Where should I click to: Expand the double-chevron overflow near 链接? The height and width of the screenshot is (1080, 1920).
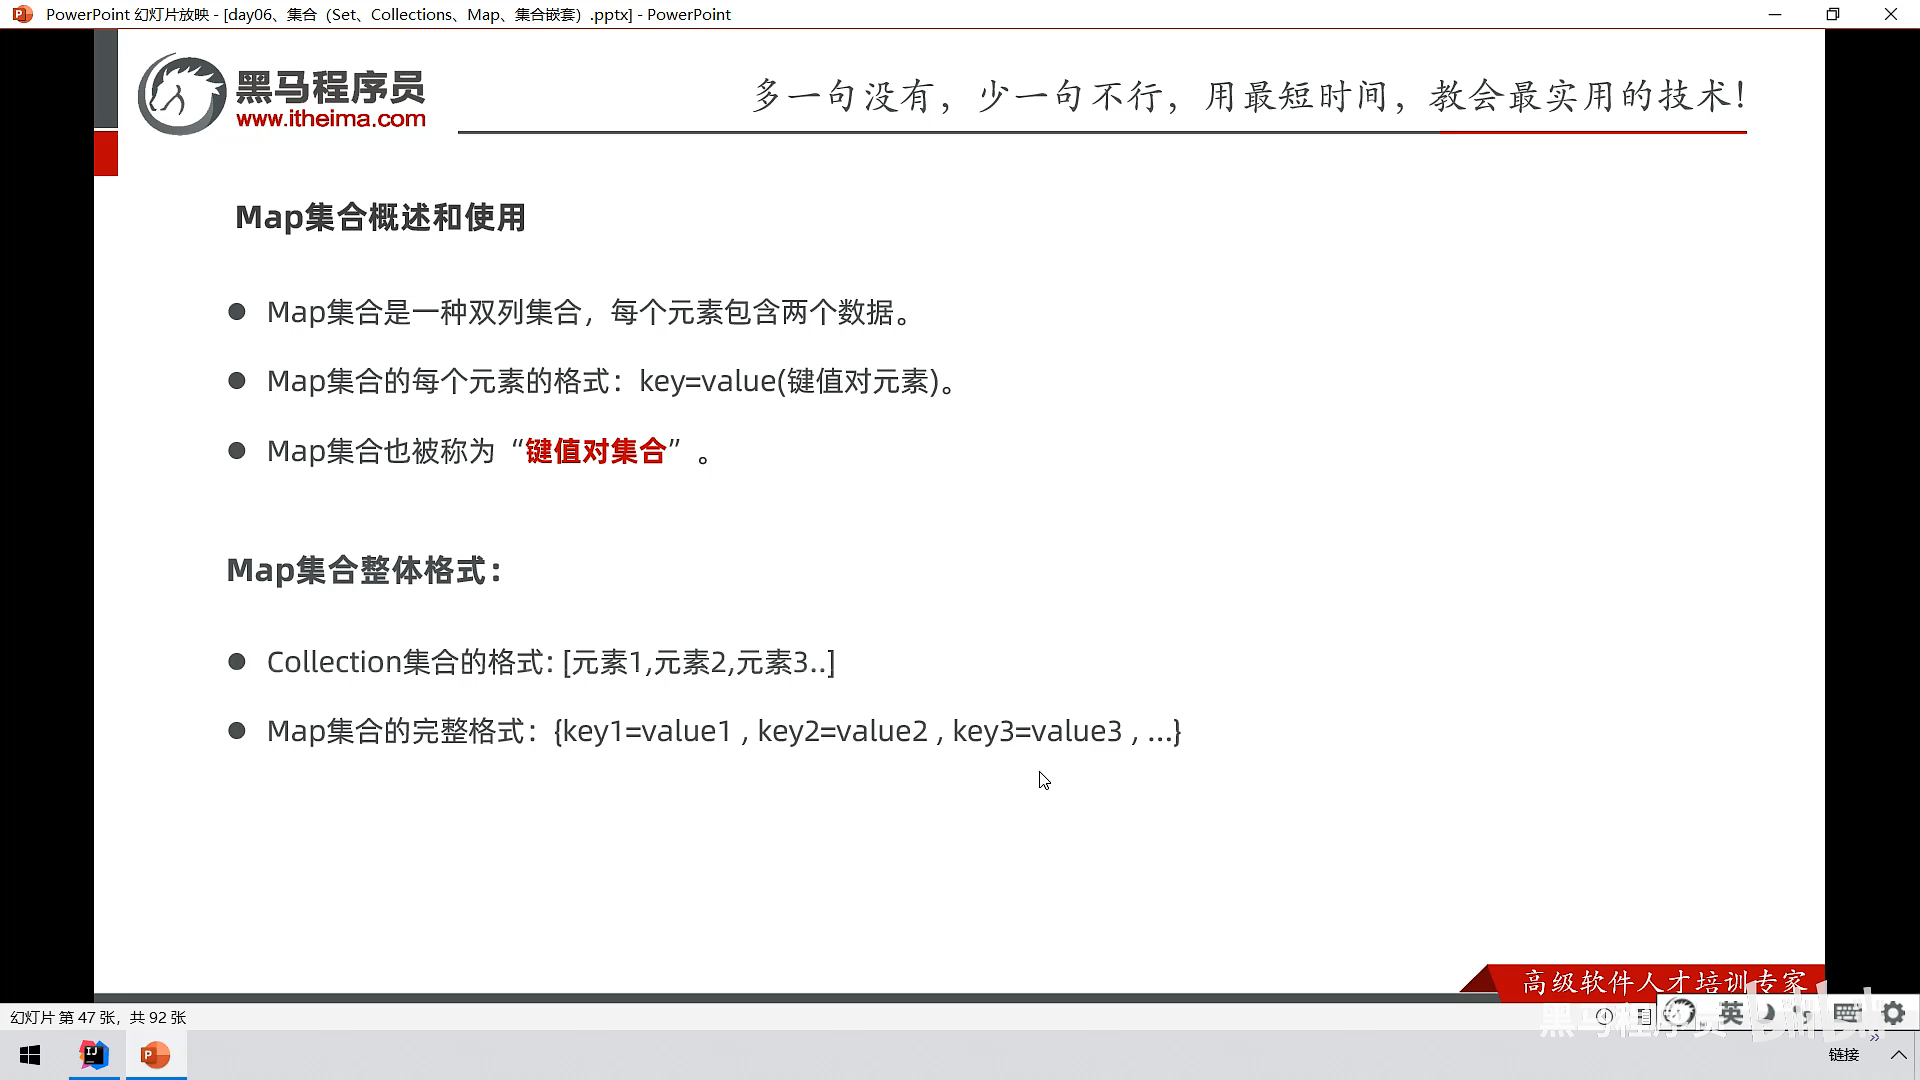click(1875, 1037)
